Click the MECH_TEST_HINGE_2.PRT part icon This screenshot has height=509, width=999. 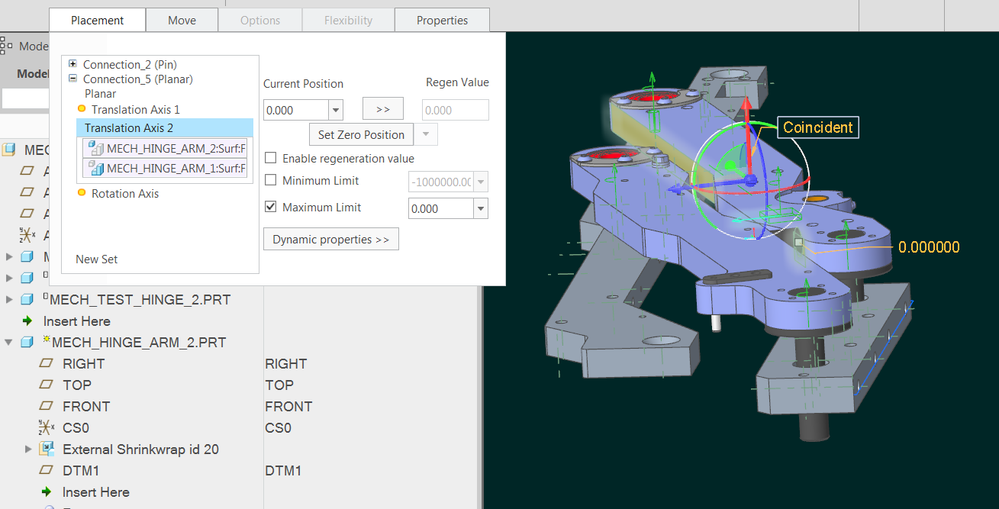point(27,299)
